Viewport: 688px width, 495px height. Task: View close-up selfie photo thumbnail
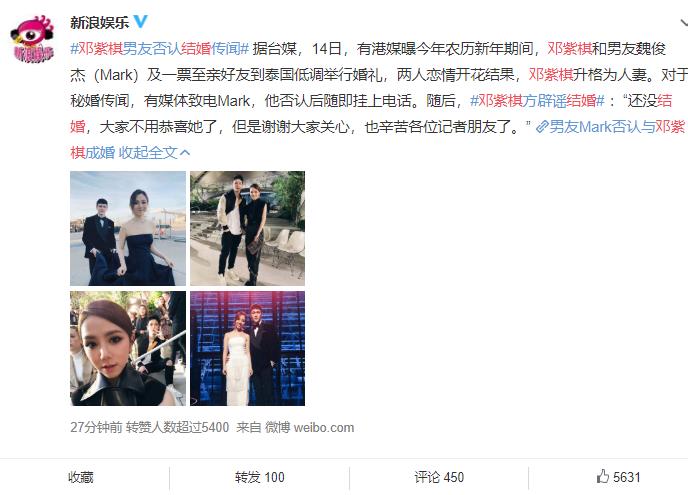128,348
